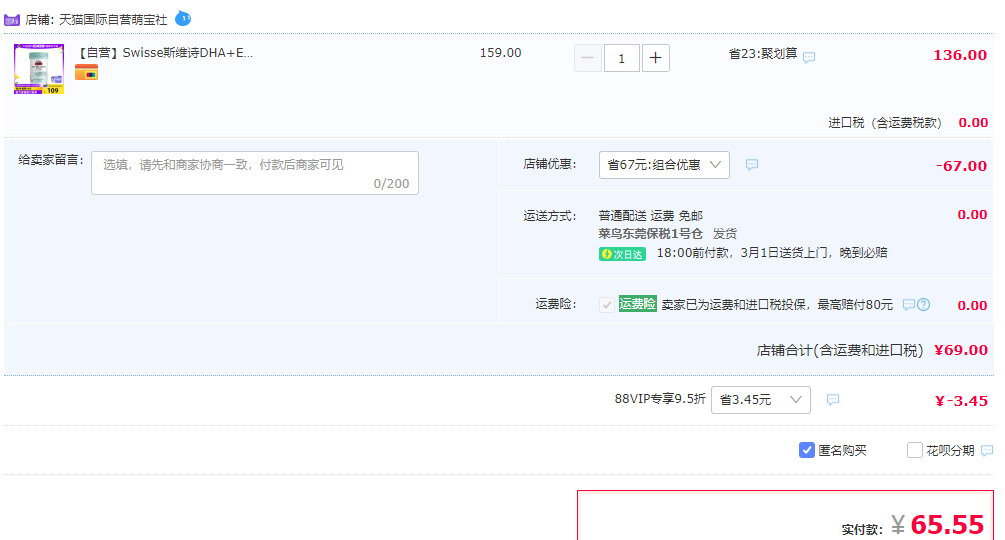Viewport: 1005px width, 540px height.
Task: Click the 普通配送 运费 免邮 shipping text
Action: point(651,216)
